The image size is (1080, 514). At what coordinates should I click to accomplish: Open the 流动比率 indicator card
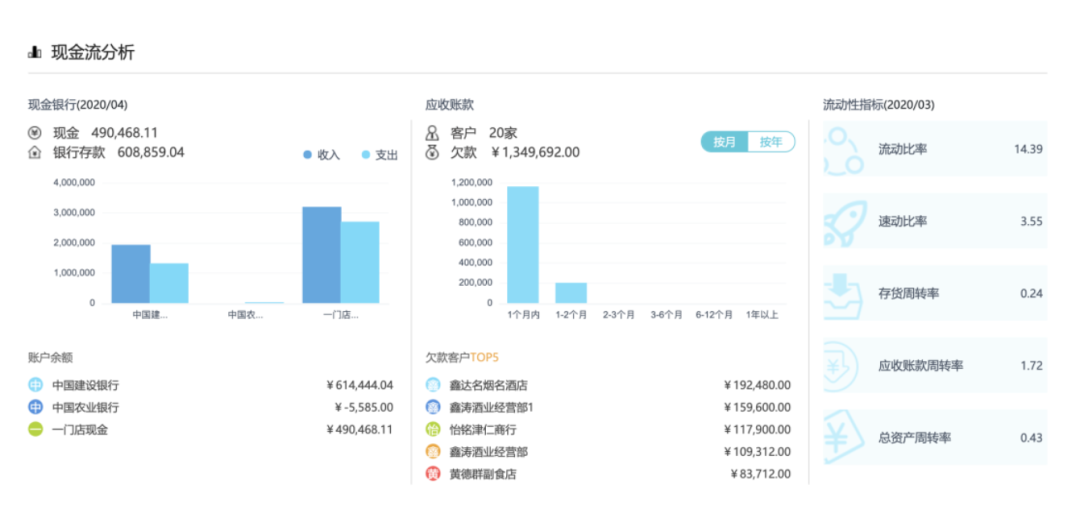point(934,149)
